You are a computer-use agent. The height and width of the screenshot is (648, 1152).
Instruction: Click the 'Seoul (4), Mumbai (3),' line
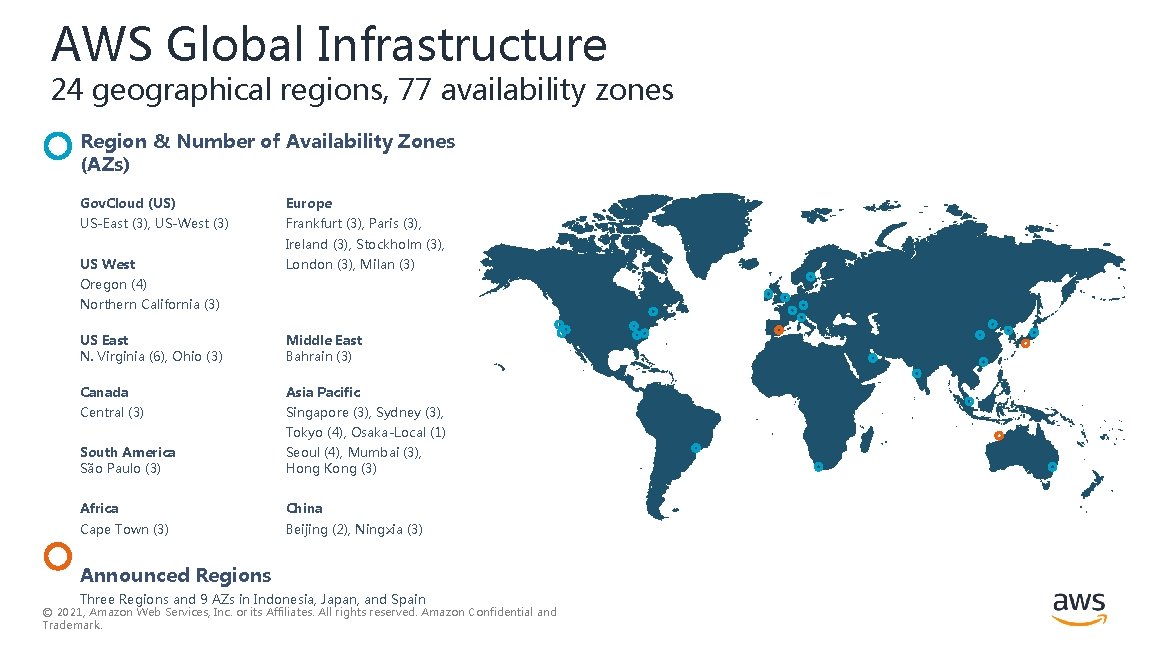point(353,452)
